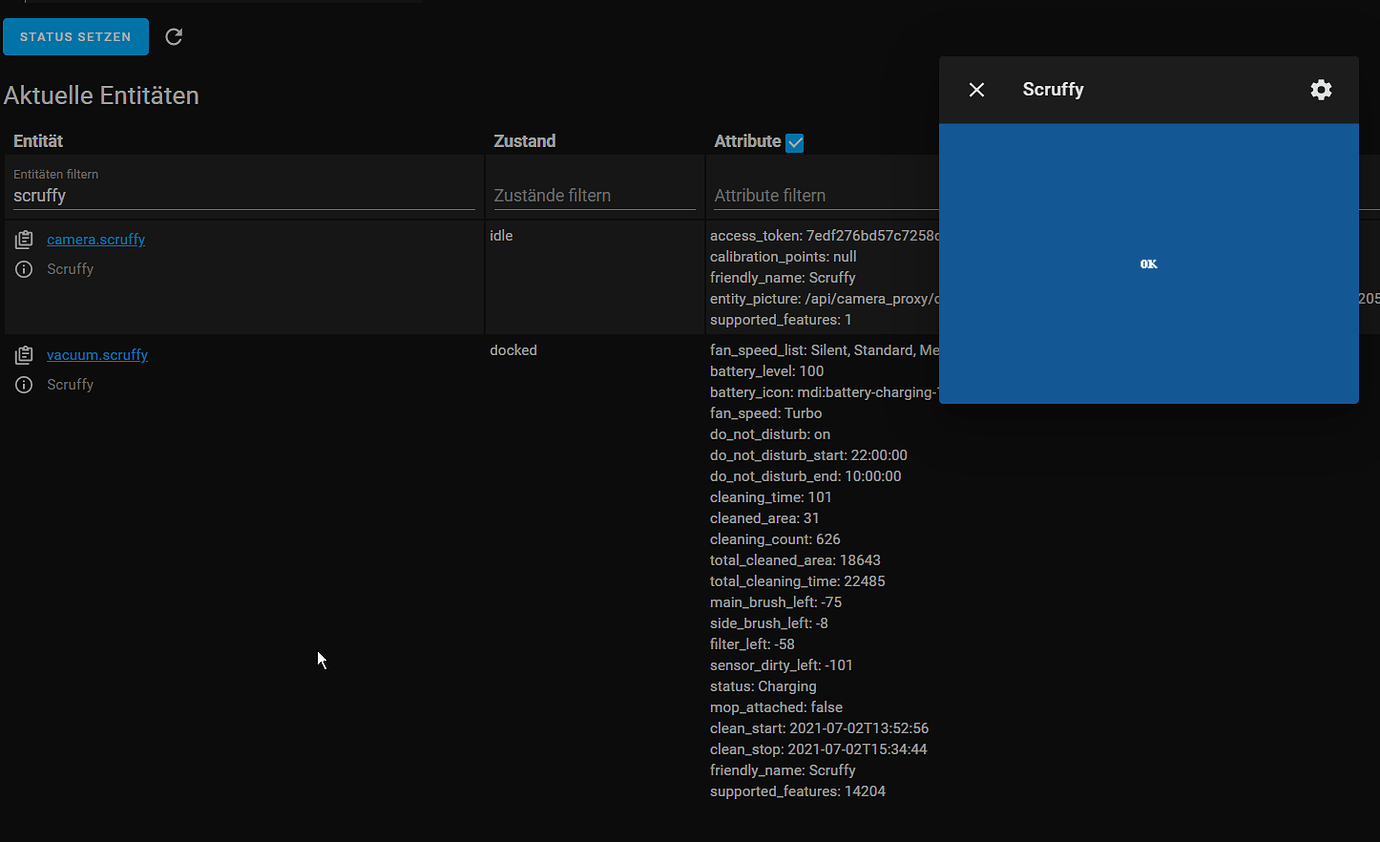This screenshot has width=1380, height=842.
Task: Click the OK text in the camera feed
Action: pos(1148,263)
